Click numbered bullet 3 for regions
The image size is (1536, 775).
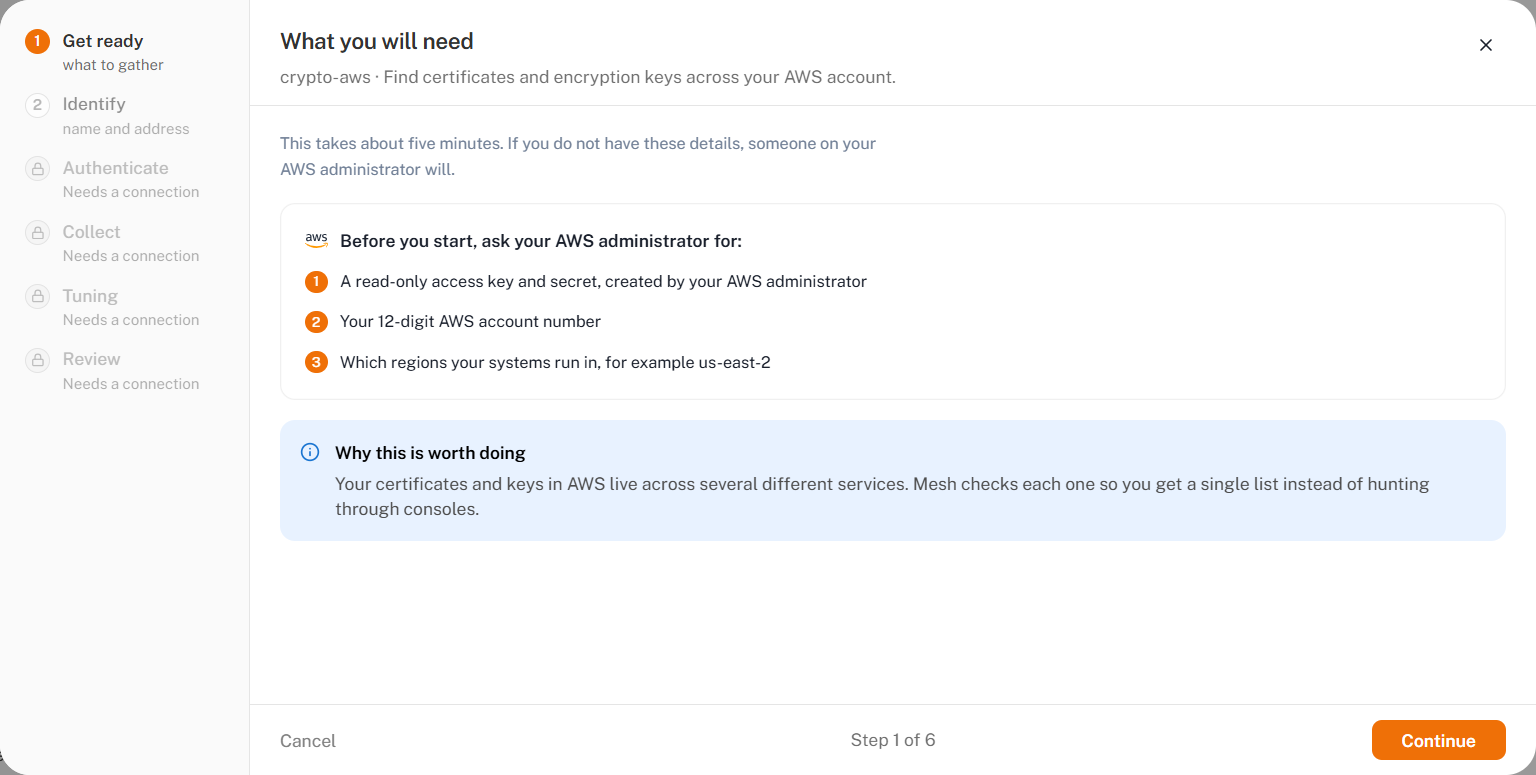(x=316, y=362)
